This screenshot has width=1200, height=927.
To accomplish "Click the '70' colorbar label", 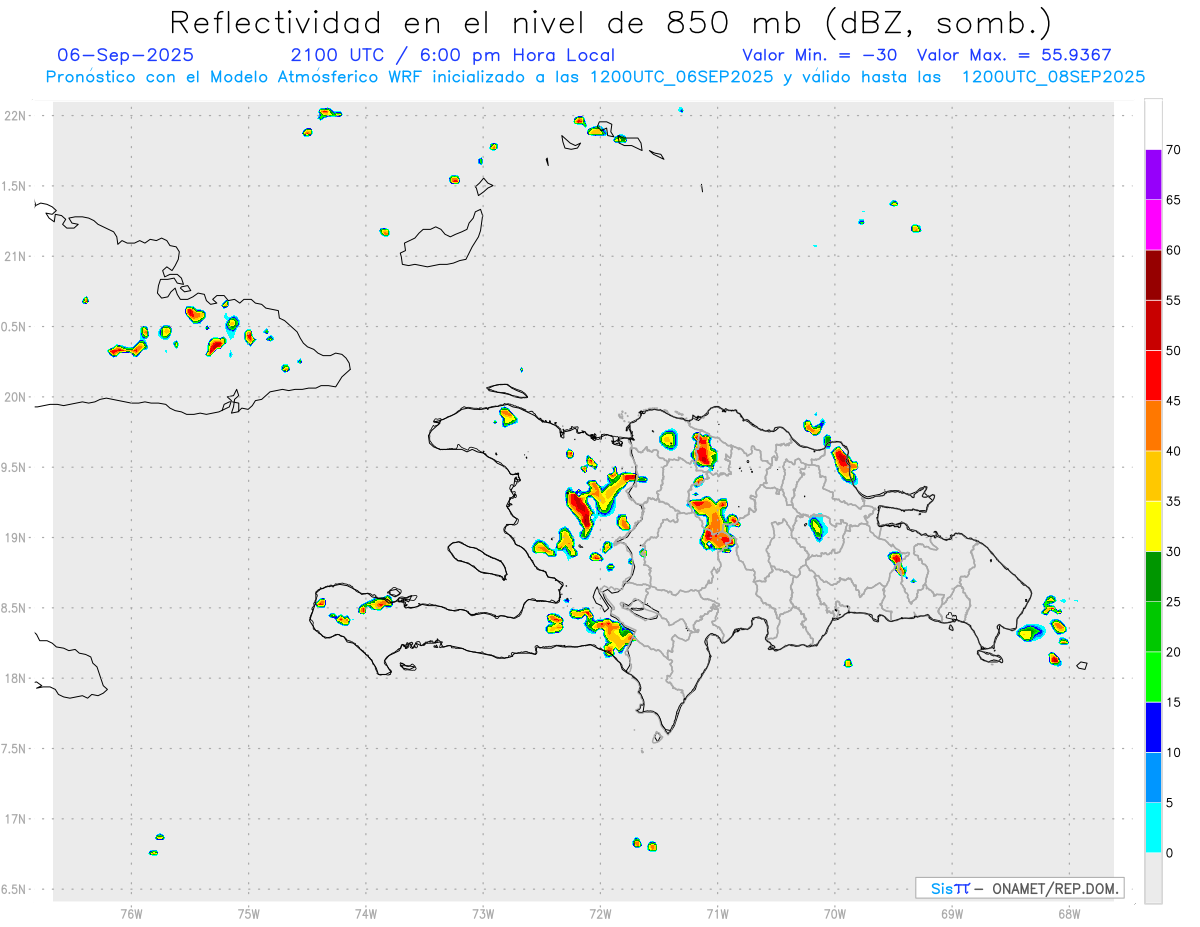I will click(x=1174, y=150).
